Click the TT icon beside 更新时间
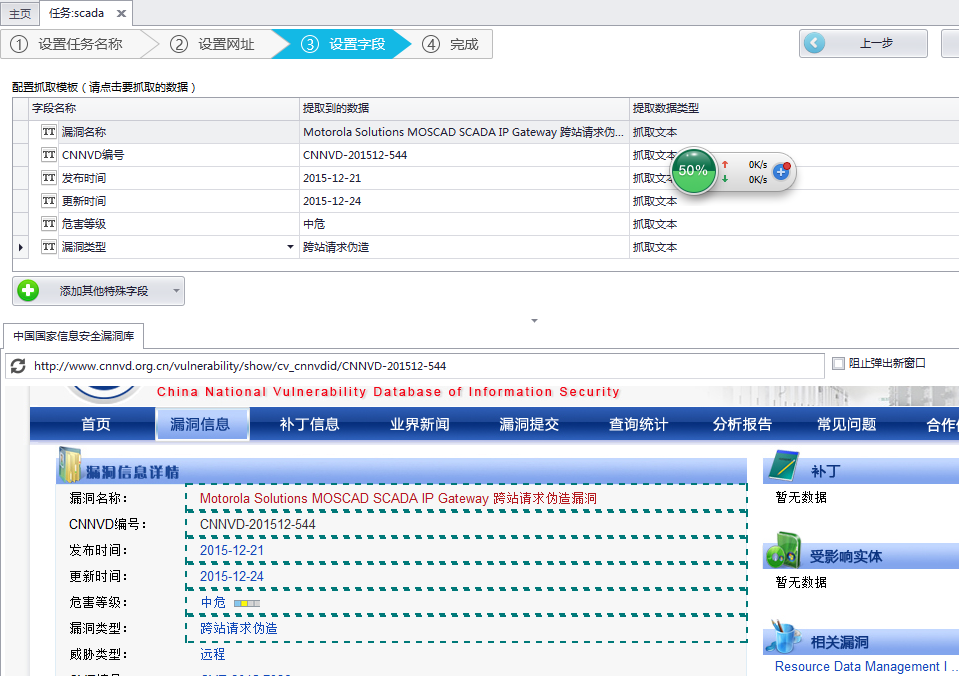959x676 pixels. tap(49, 201)
